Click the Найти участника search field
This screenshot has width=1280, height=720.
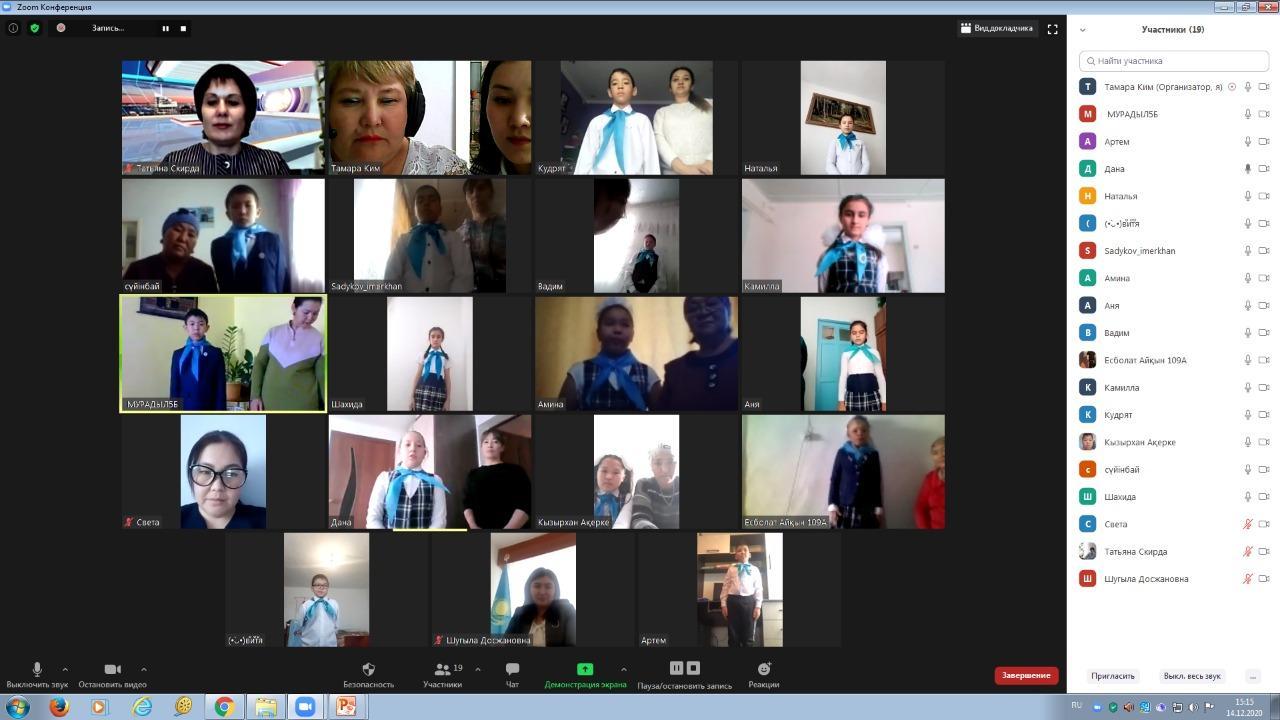(x=1174, y=61)
